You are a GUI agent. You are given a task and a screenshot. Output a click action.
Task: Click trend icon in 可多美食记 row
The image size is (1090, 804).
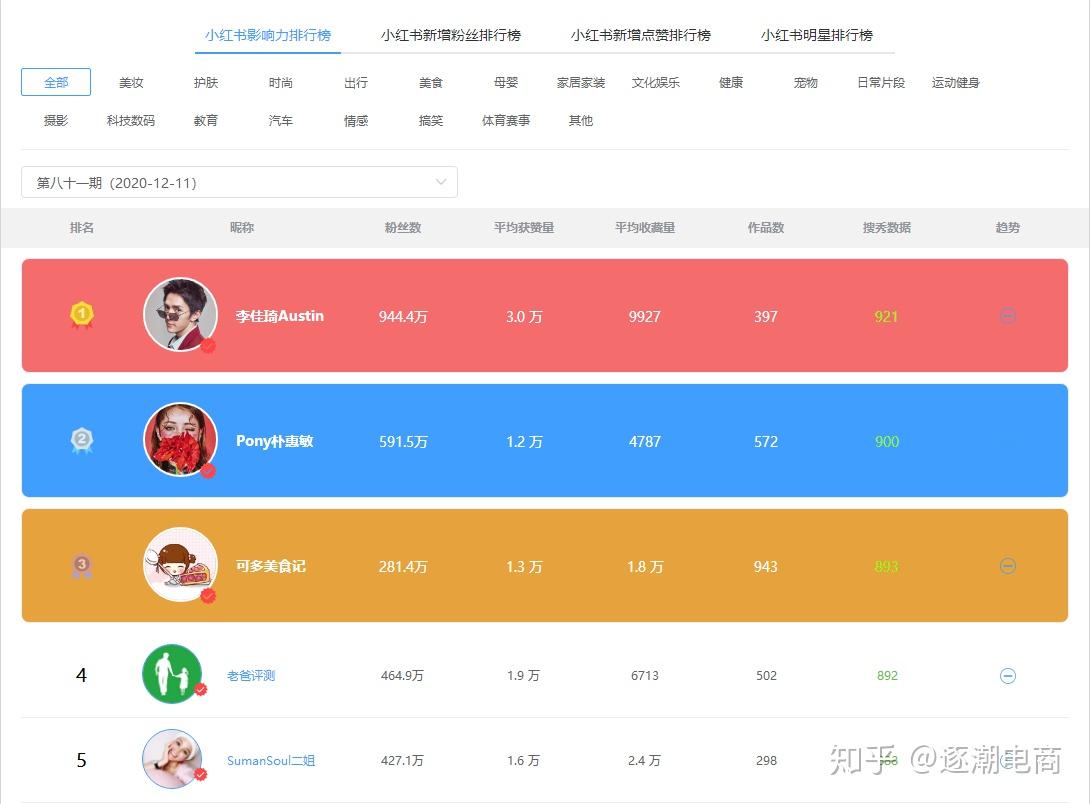(1007, 566)
